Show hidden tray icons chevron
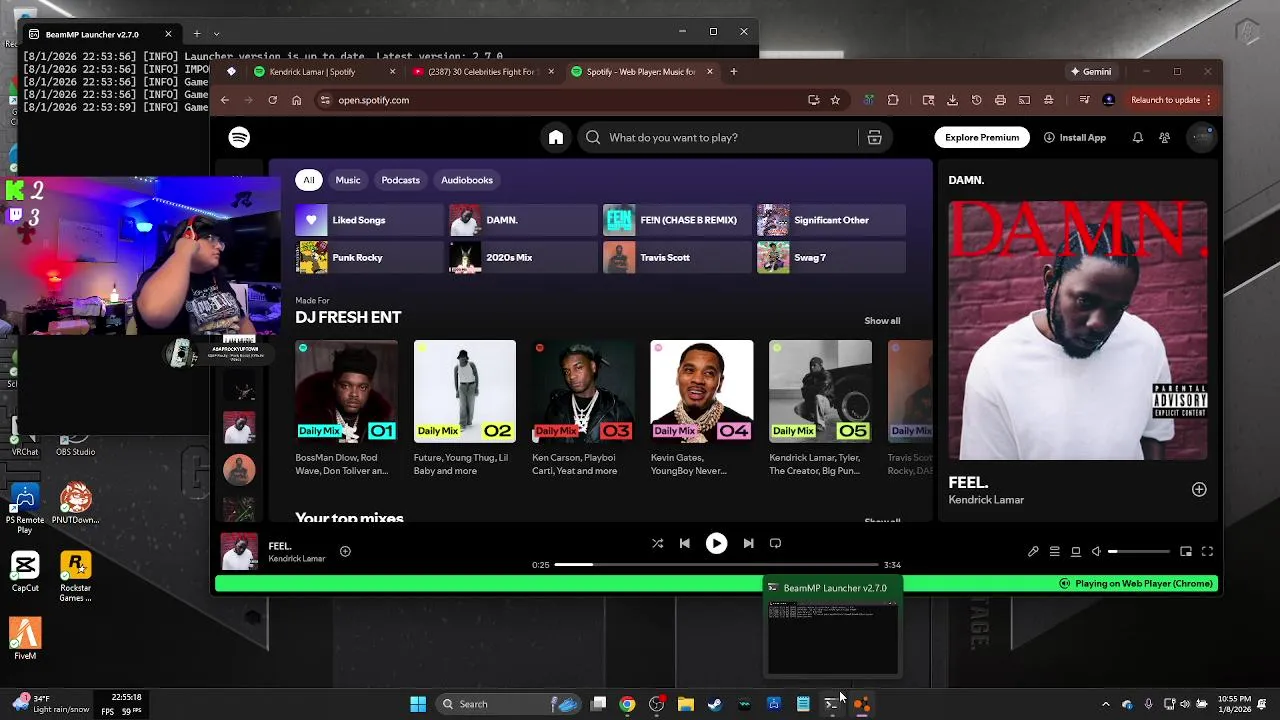 (x=1105, y=704)
